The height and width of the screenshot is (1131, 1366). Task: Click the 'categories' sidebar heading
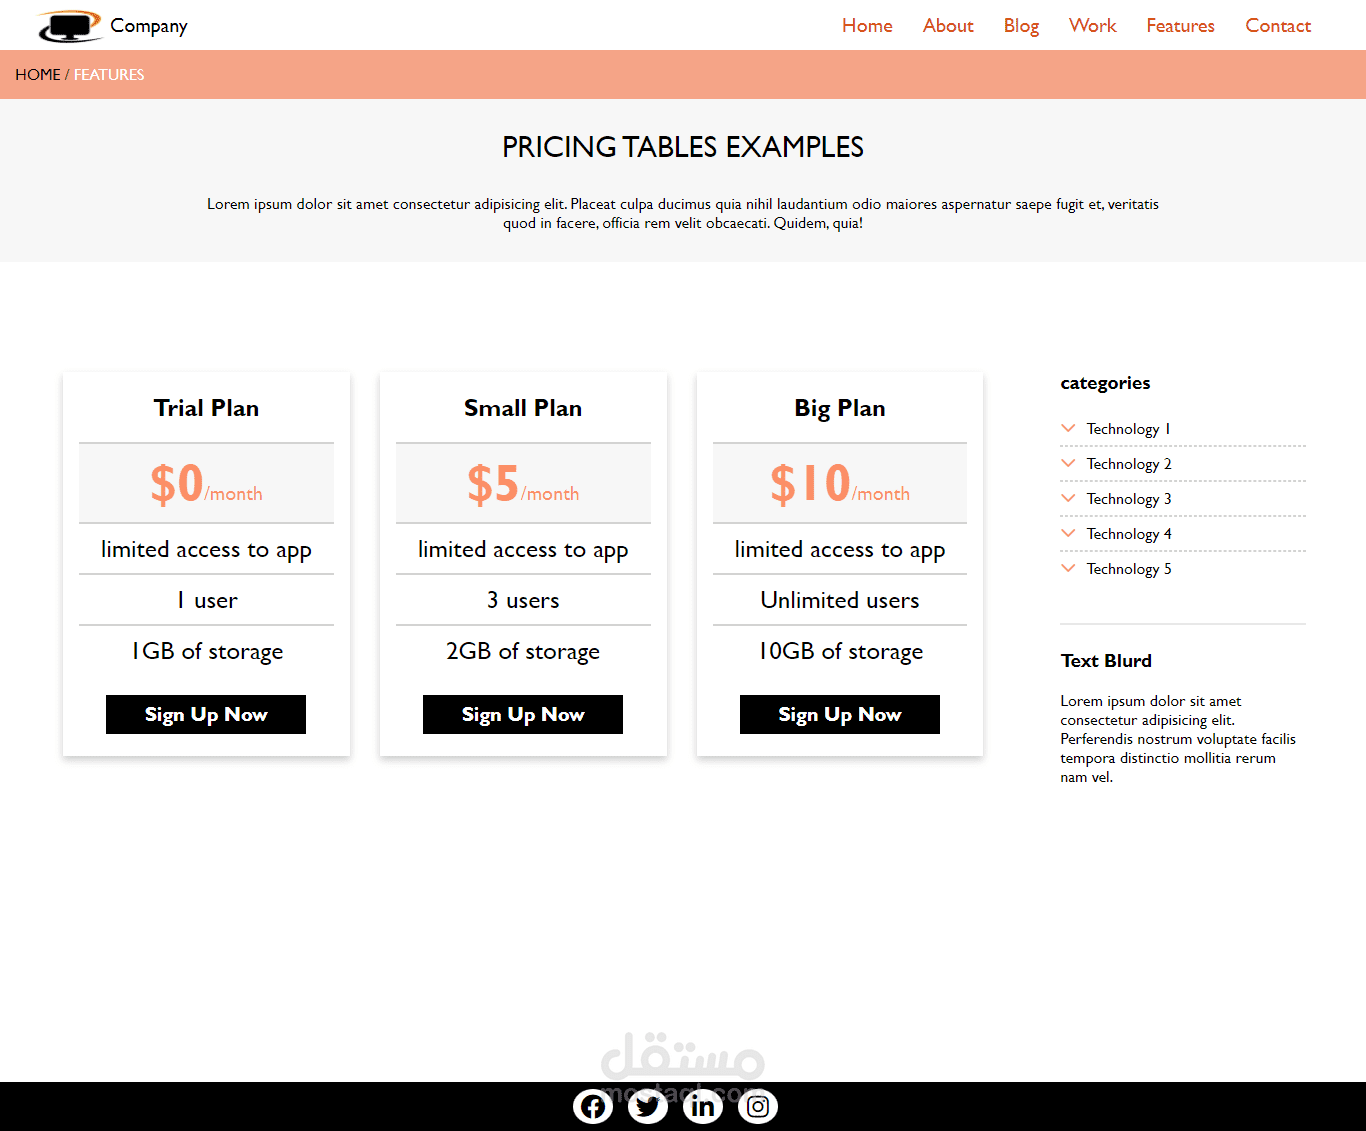[x=1105, y=383]
